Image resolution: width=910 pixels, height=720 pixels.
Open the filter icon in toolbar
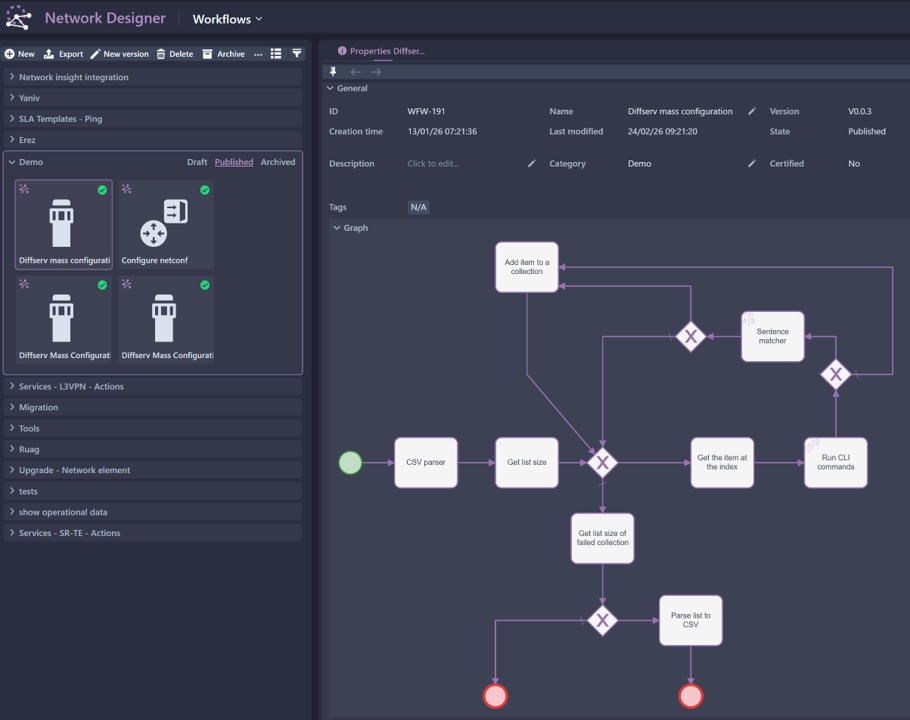[297, 54]
